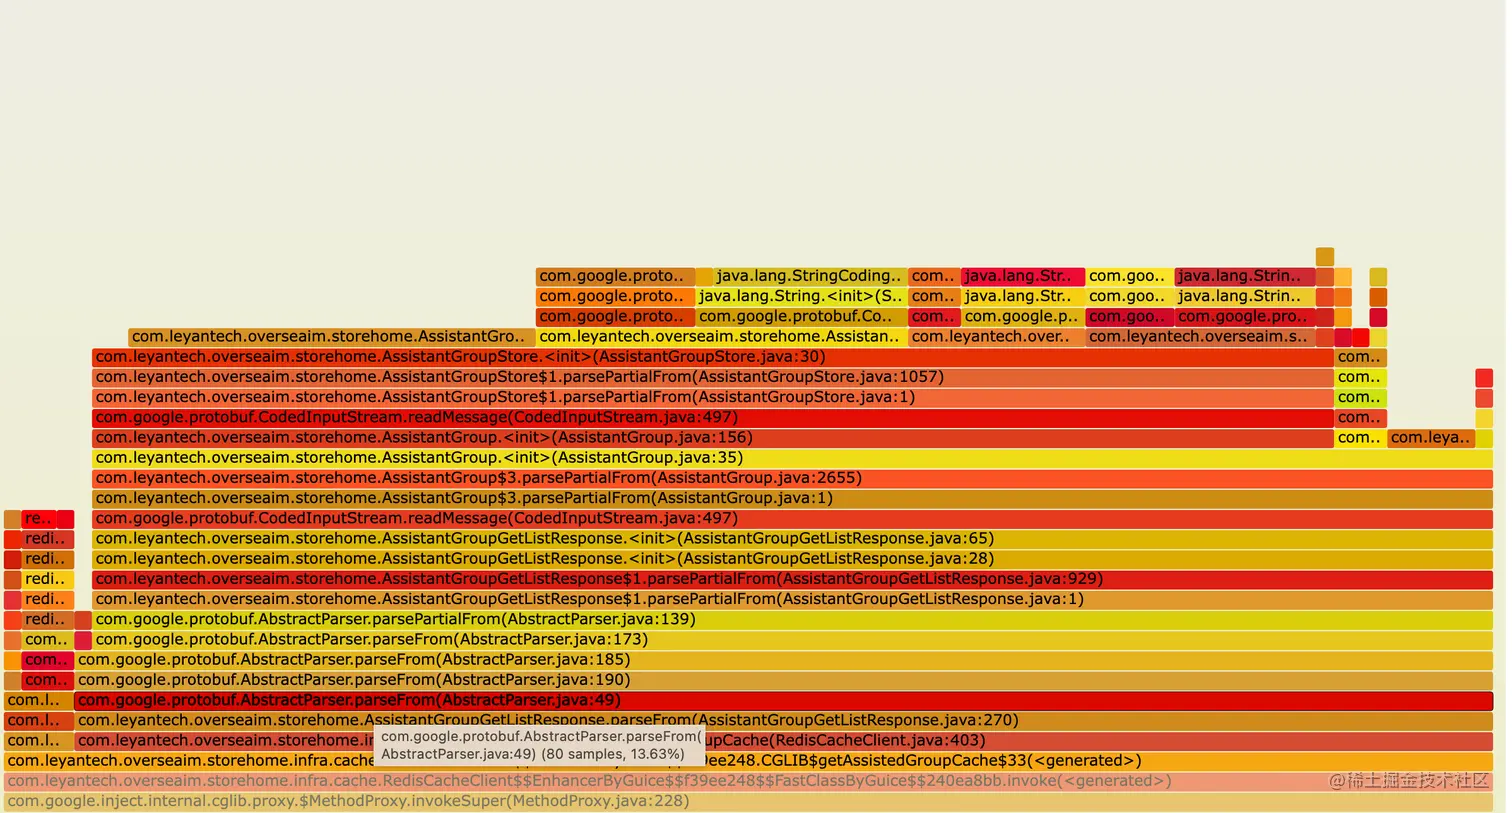
Task: Click the faded FastClassByGuice invoke(<generated>) frame
Action: point(748,781)
